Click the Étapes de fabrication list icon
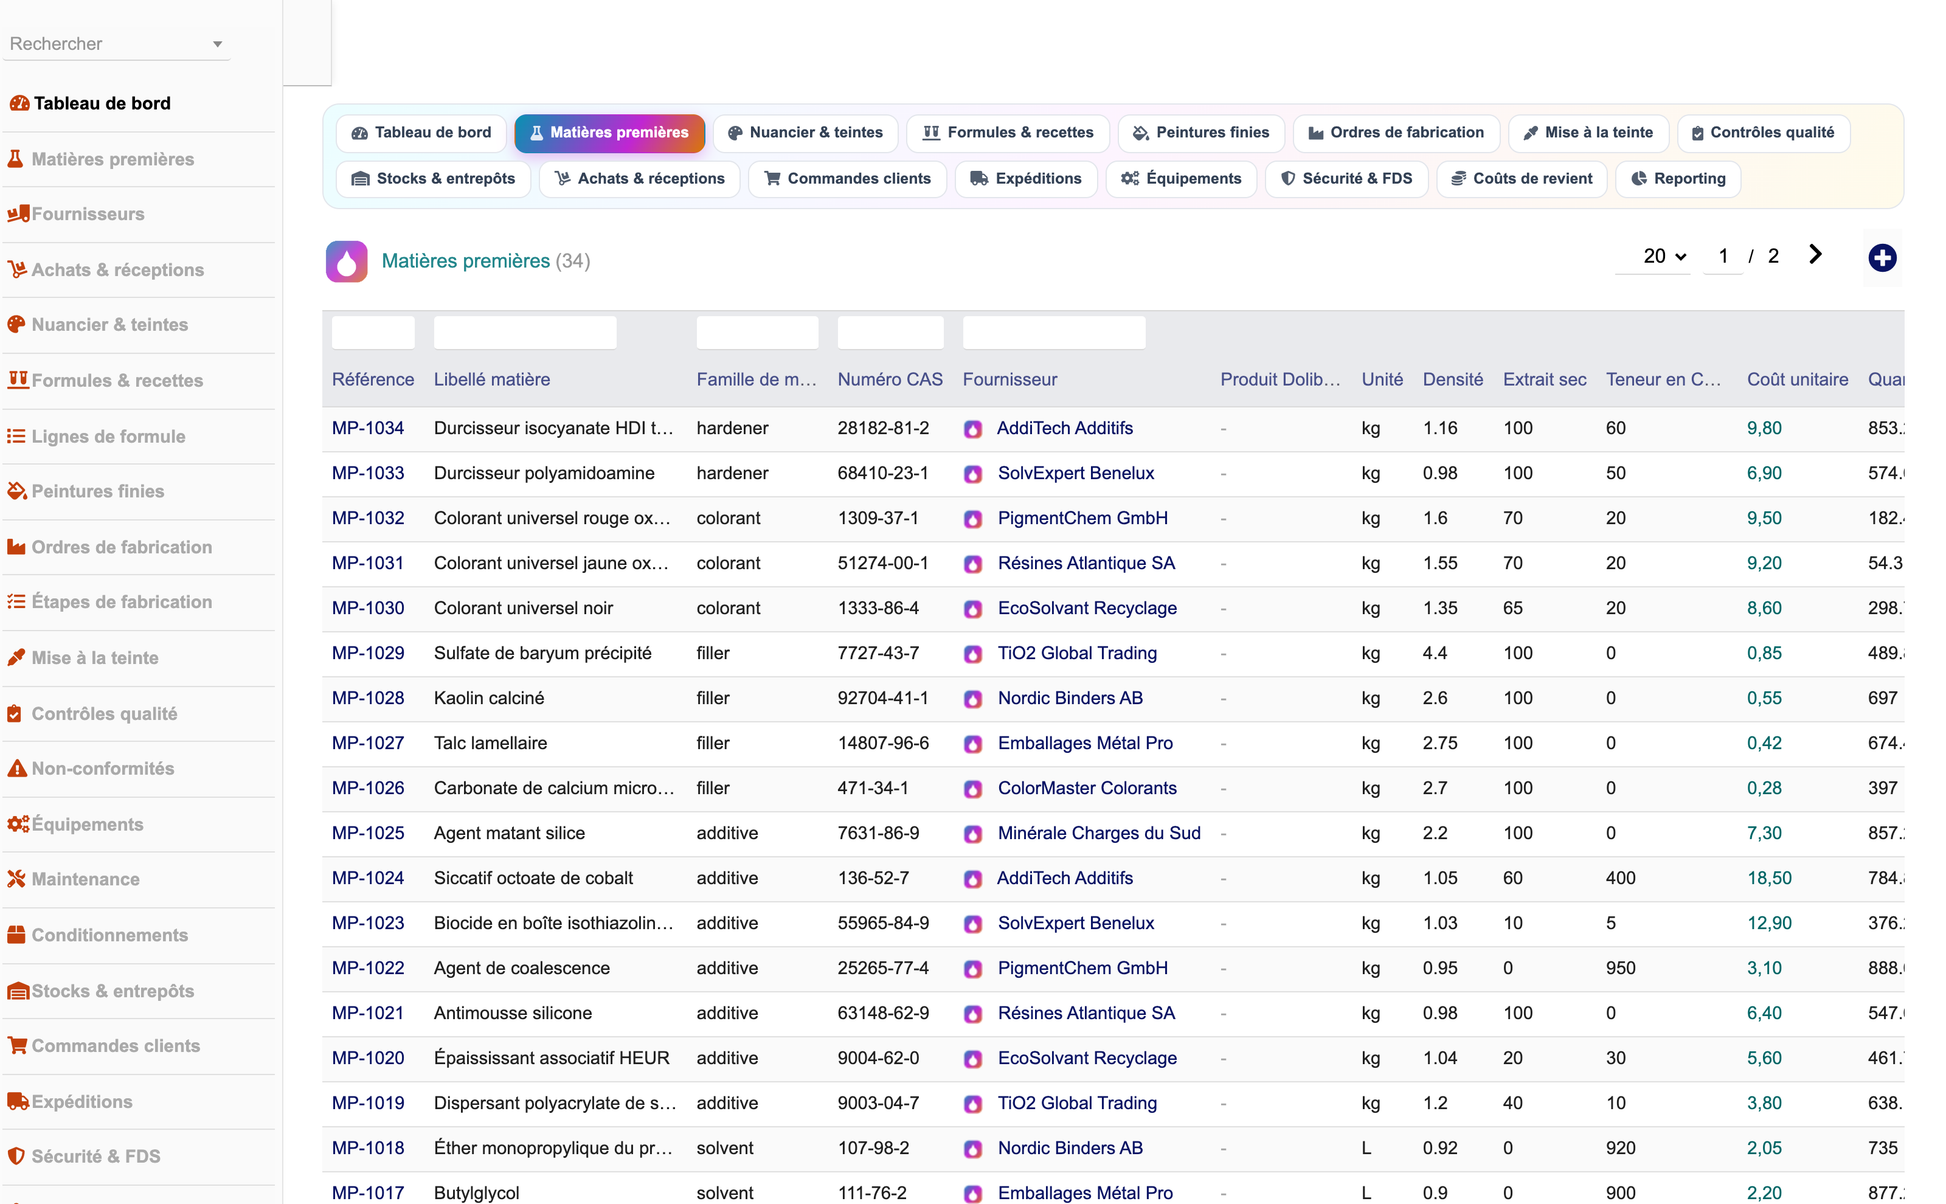1946x1204 pixels. [x=17, y=602]
